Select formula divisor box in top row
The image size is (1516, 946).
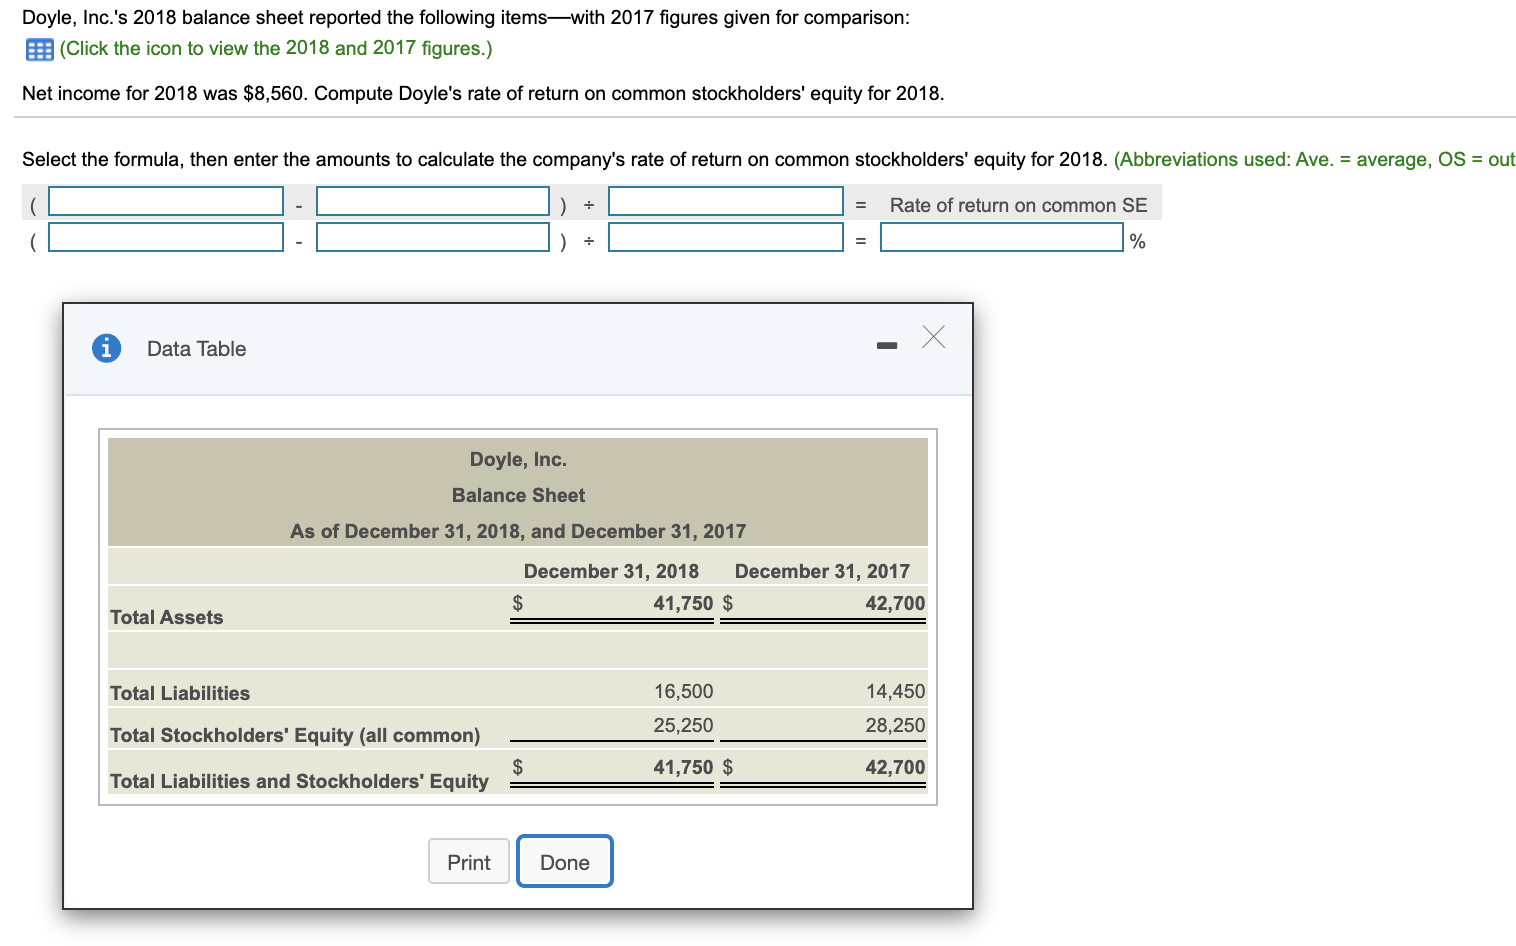click(726, 201)
